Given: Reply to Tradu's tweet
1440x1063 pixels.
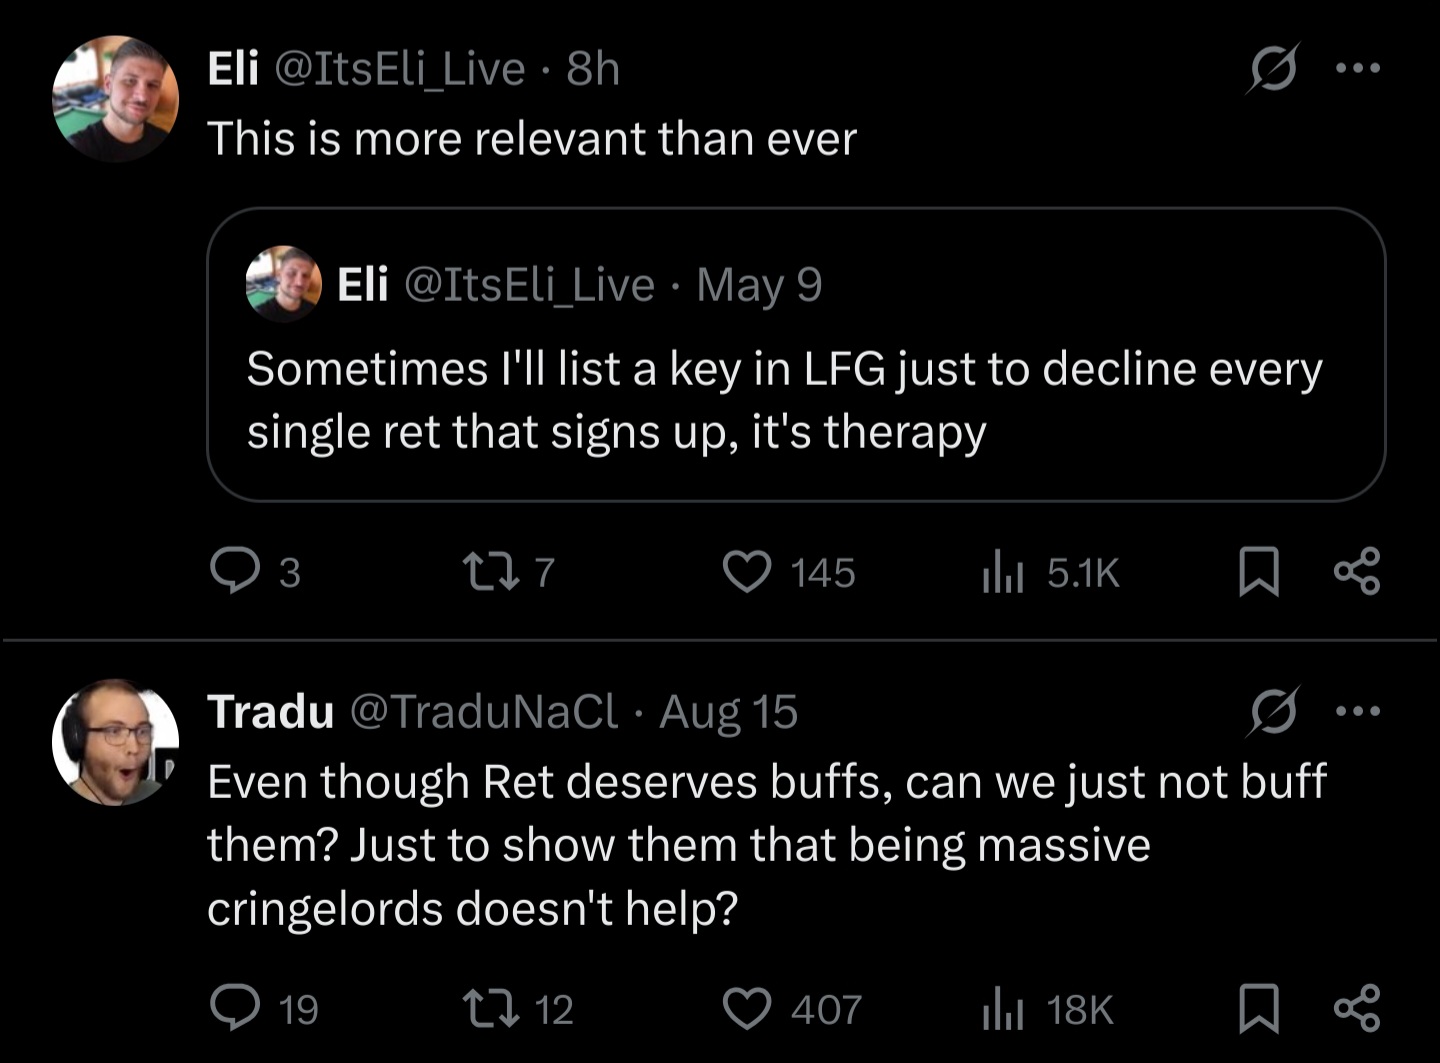Looking at the screenshot, I should coord(235,1007).
